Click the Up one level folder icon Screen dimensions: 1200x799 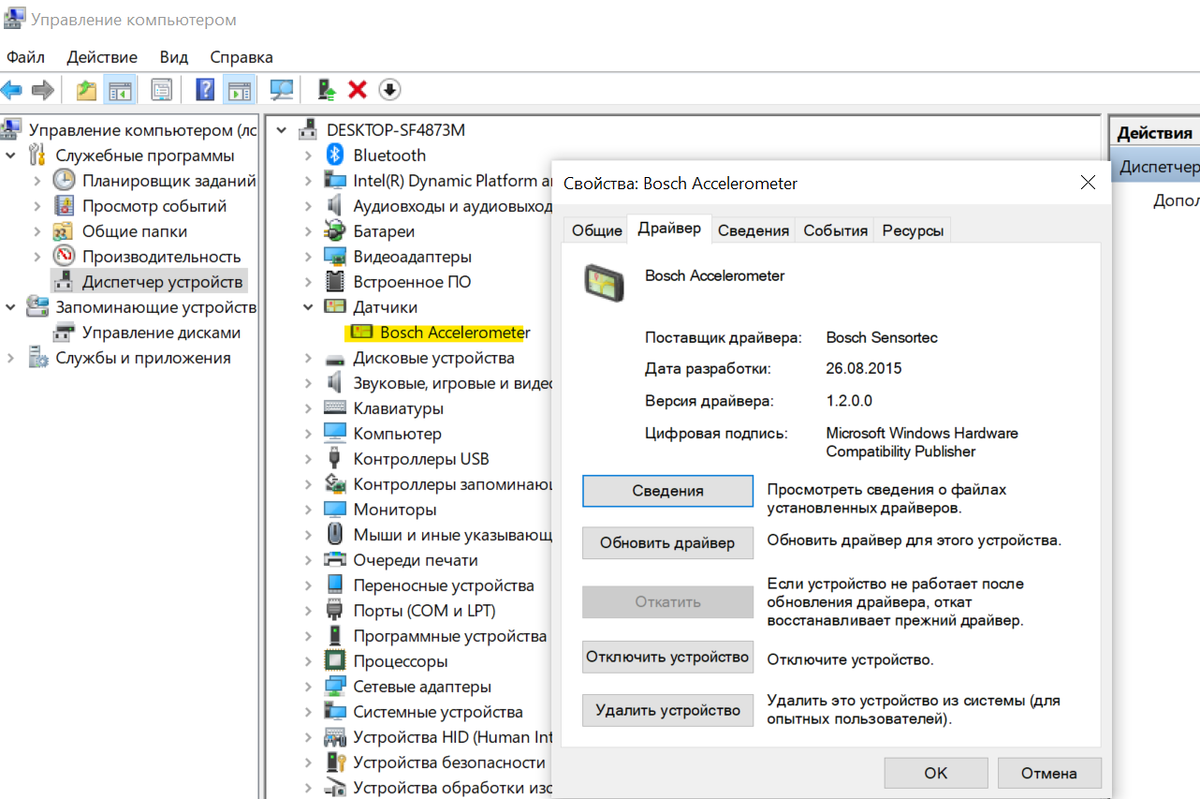point(87,90)
